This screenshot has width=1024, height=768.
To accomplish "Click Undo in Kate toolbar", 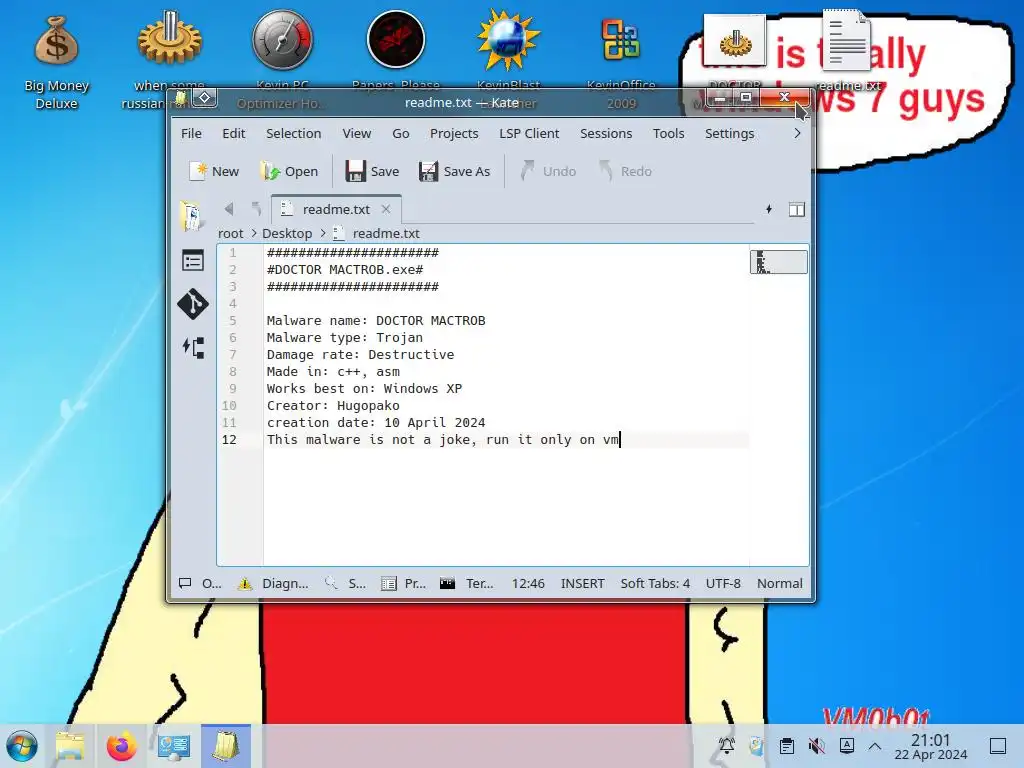I will click(x=549, y=171).
